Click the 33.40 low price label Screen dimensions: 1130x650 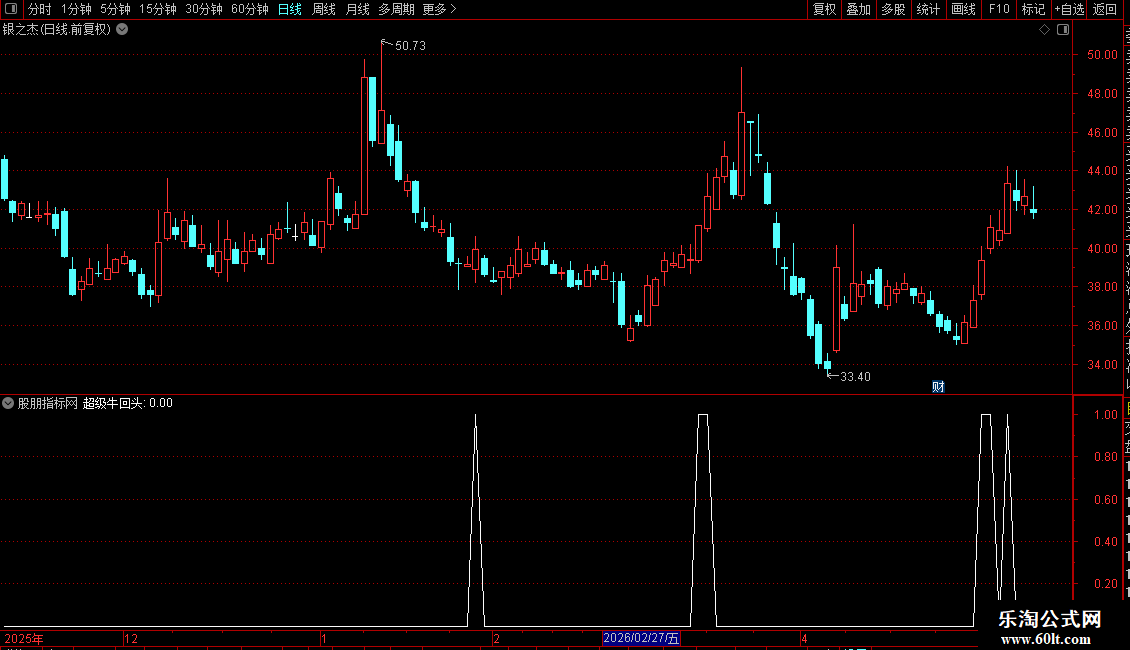pos(855,377)
